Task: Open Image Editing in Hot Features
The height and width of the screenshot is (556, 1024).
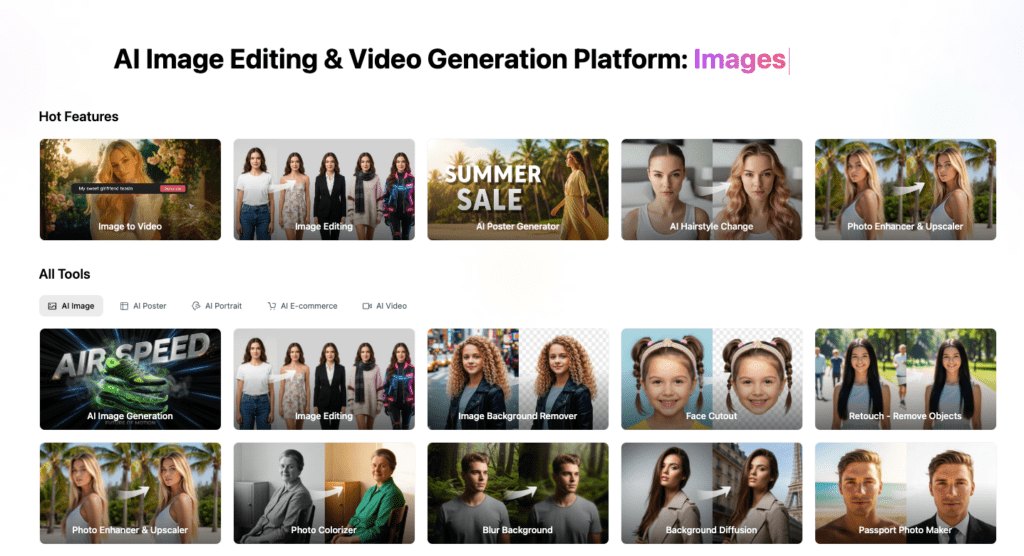Action: pos(324,190)
